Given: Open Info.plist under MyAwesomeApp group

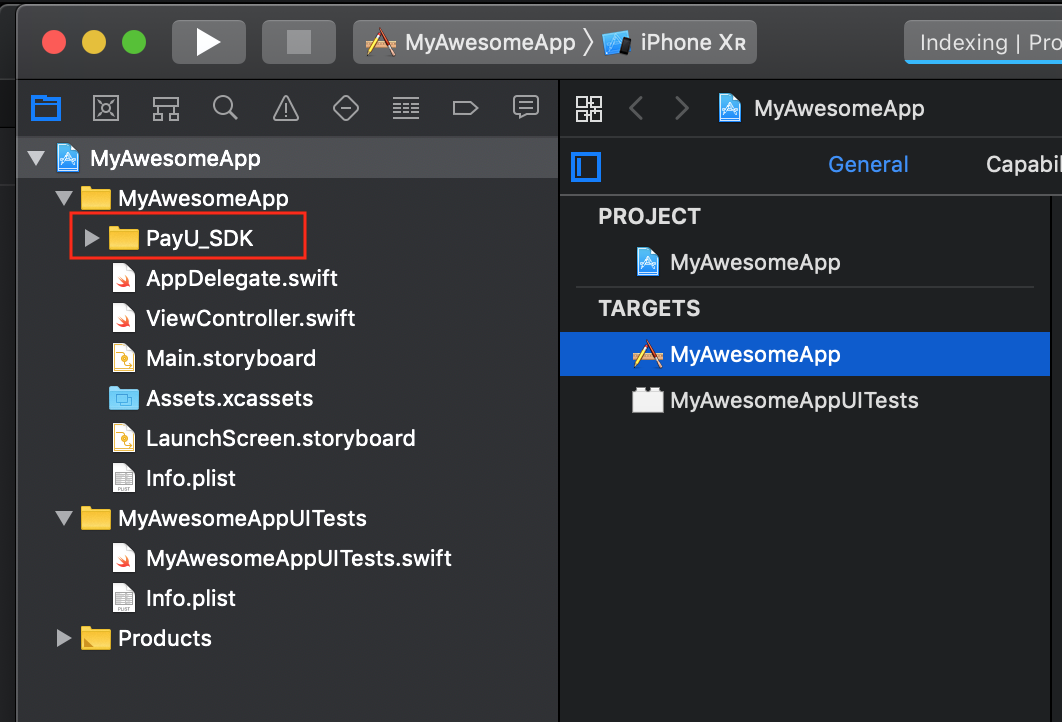Looking at the screenshot, I should click(x=190, y=478).
